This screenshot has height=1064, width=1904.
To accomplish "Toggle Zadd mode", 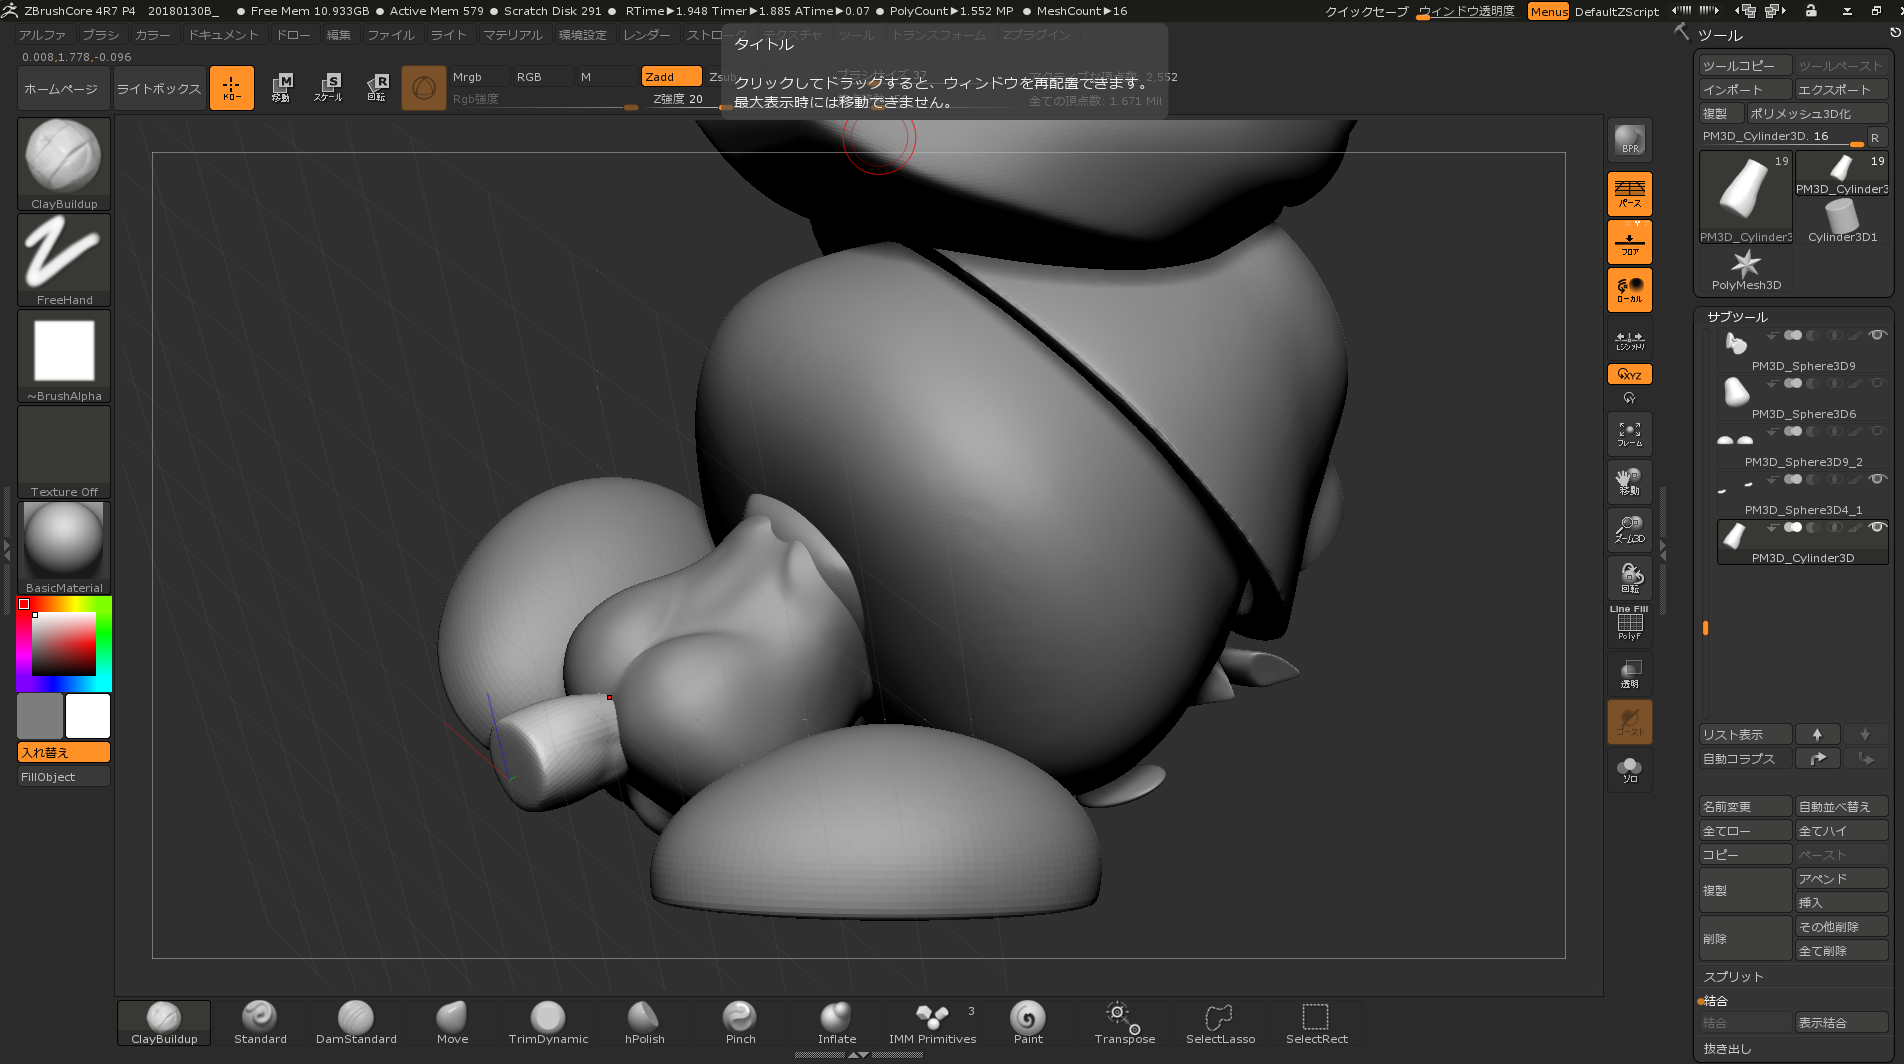I will tap(670, 77).
